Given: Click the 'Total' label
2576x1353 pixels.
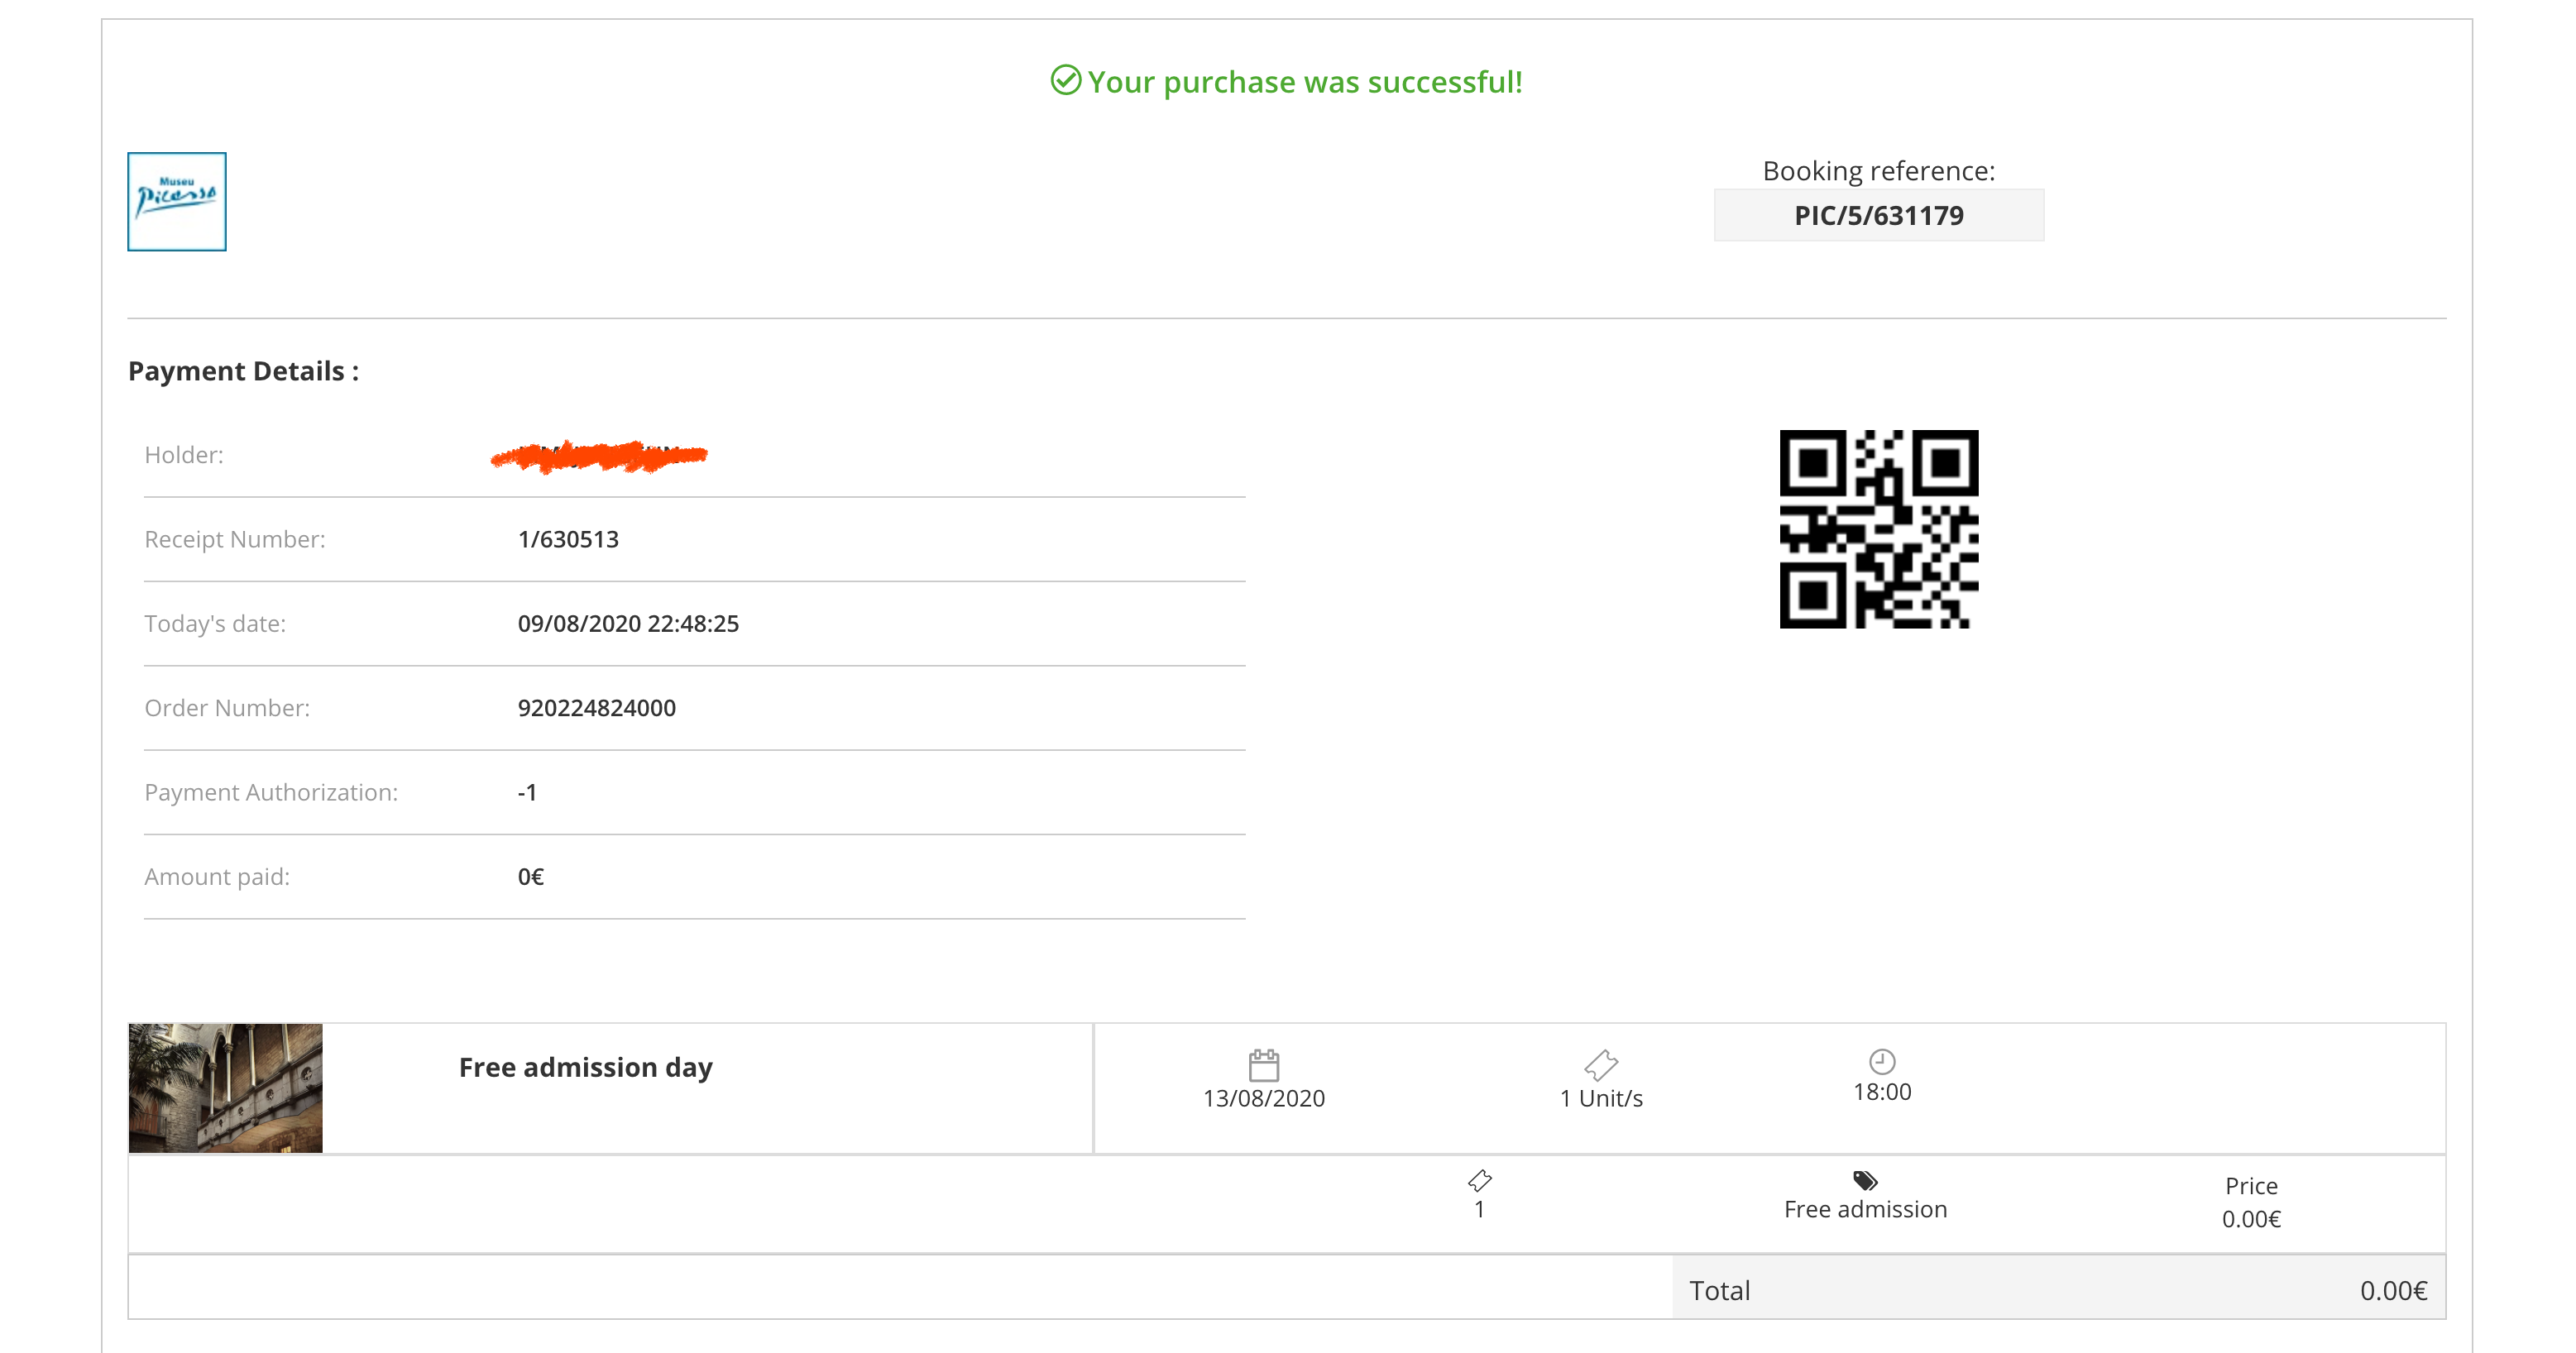Looking at the screenshot, I should click(1720, 1290).
